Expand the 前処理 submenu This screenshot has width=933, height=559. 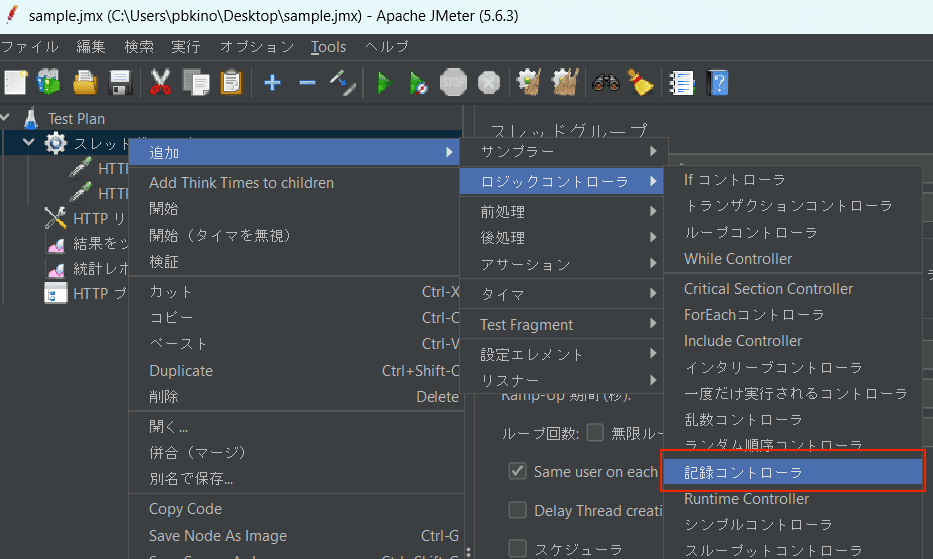tap(561, 211)
